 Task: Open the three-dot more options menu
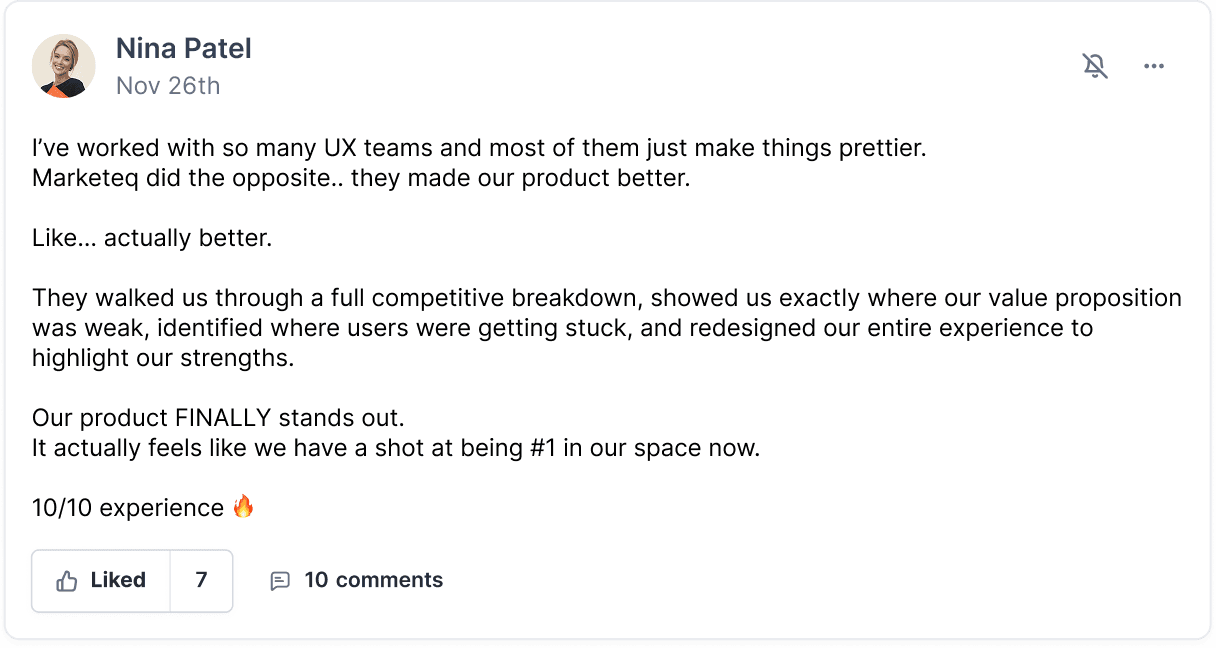[x=1154, y=66]
